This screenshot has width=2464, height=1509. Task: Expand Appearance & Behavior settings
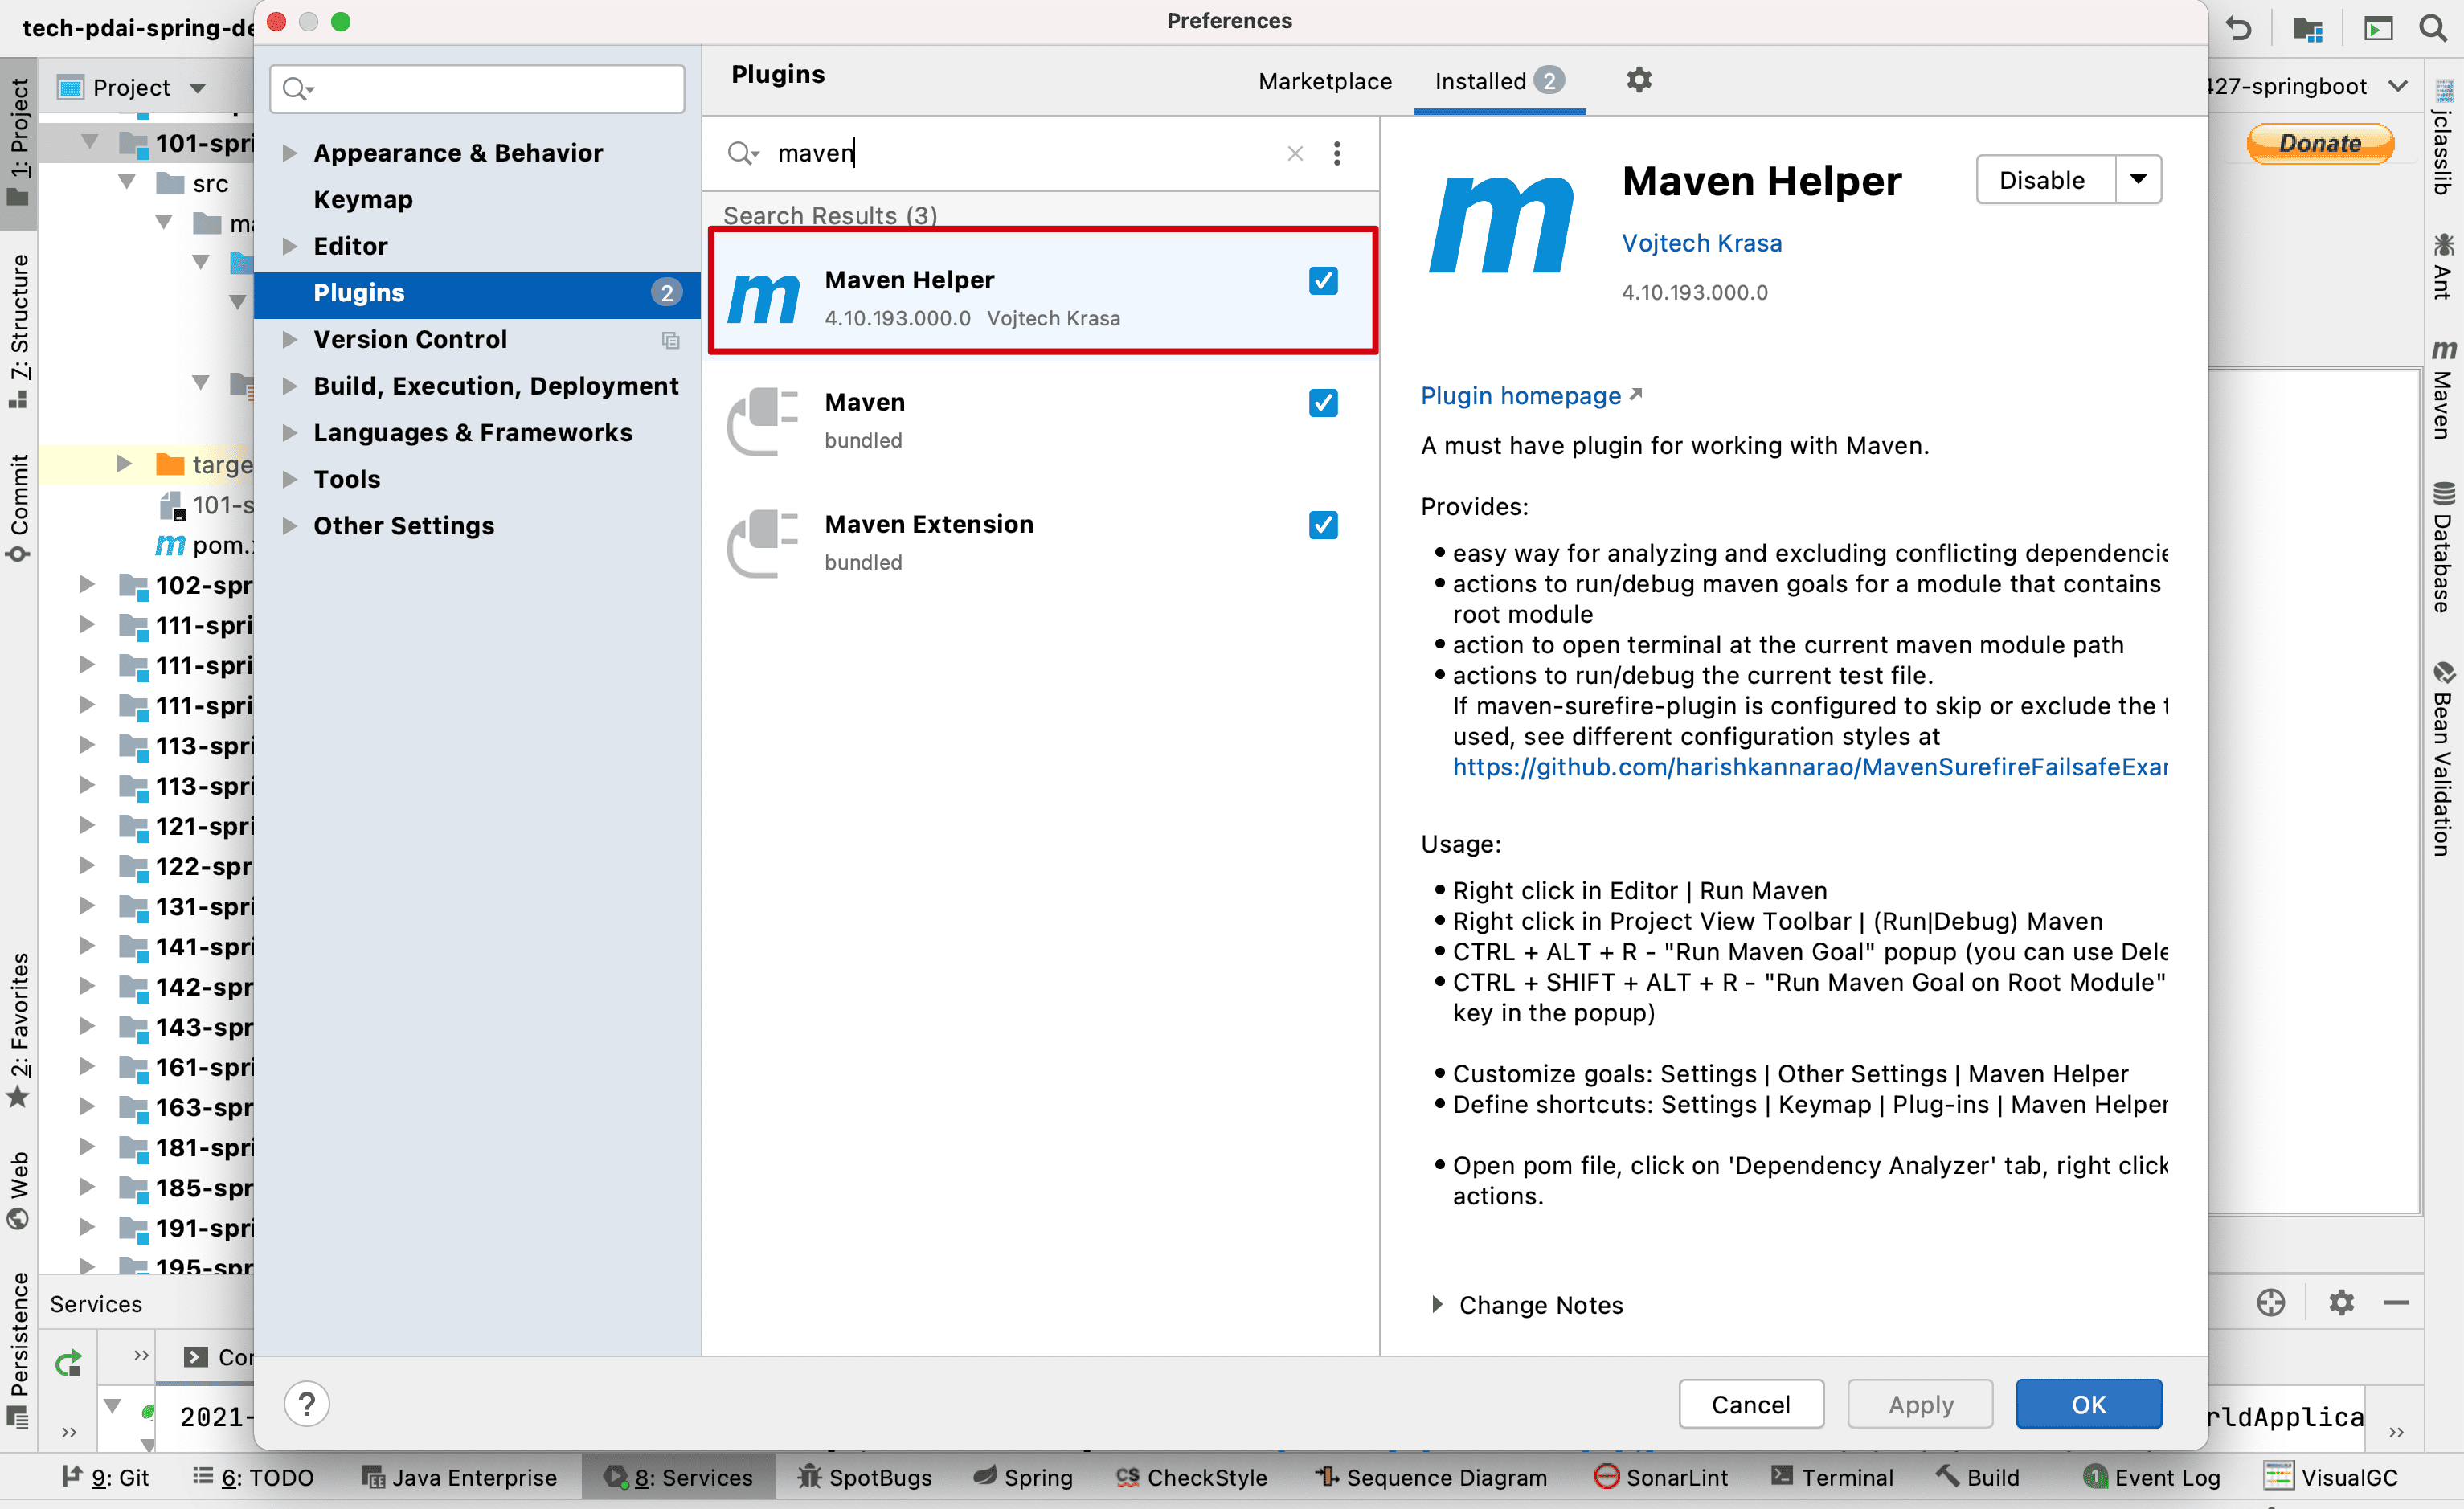coord(290,153)
